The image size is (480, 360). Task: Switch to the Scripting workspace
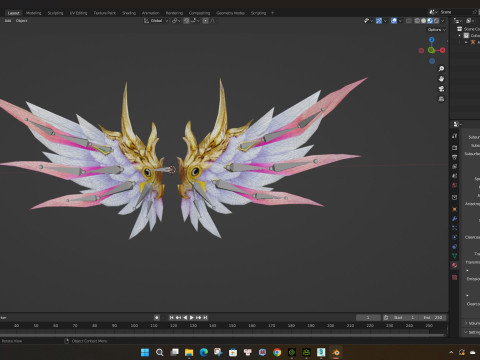click(x=258, y=13)
